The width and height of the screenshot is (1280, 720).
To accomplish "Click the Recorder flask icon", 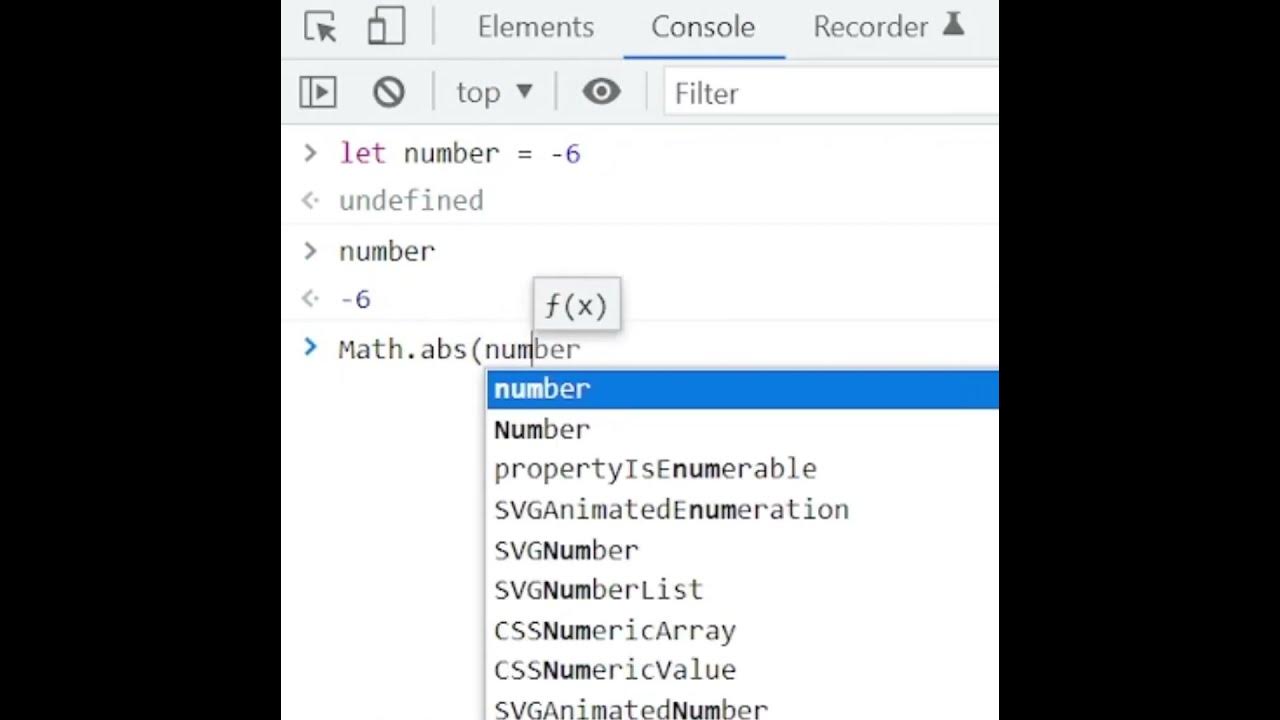I will pyautogui.click(x=953, y=26).
